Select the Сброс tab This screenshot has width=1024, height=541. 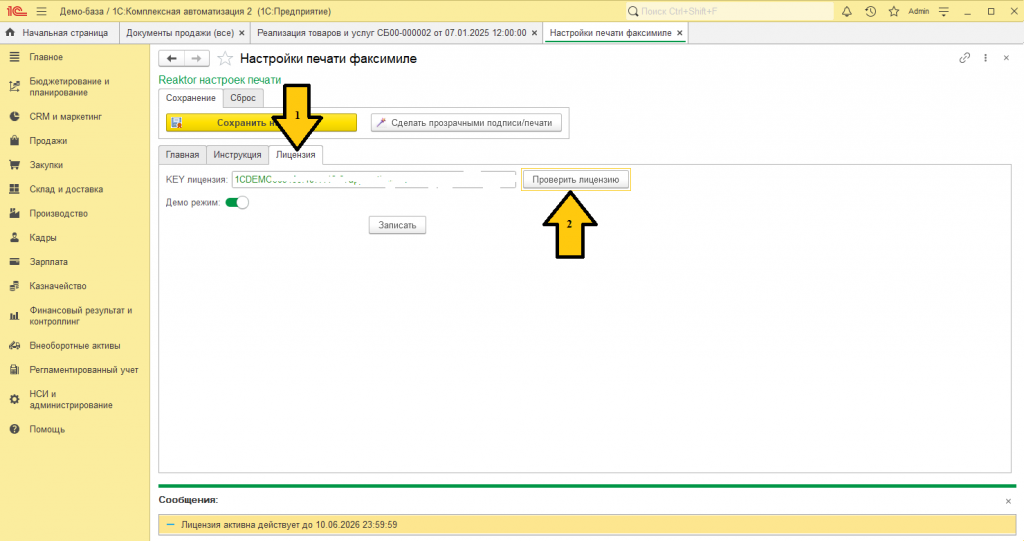pyautogui.click(x=243, y=98)
